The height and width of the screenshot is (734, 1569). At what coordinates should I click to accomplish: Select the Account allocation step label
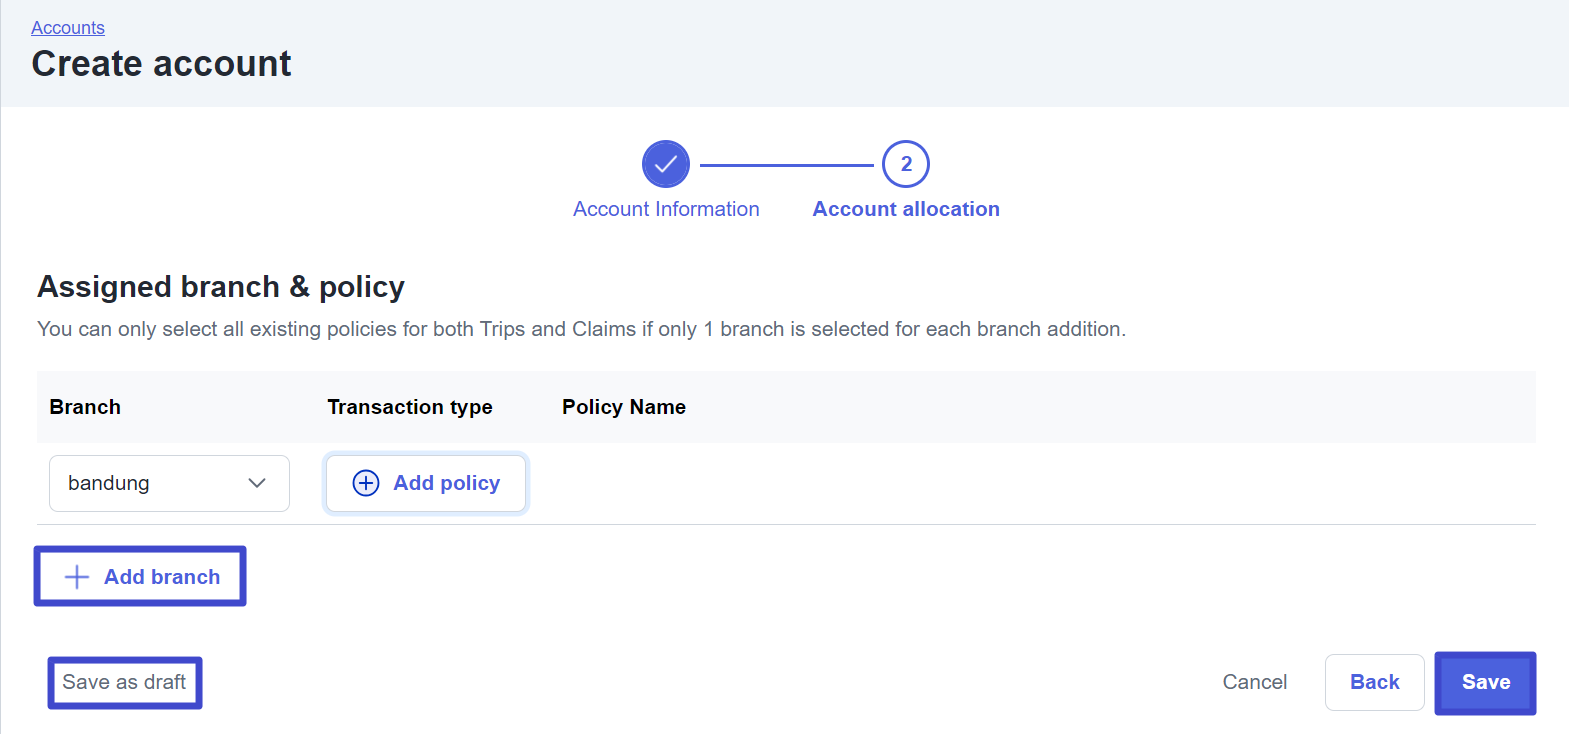coord(906,209)
